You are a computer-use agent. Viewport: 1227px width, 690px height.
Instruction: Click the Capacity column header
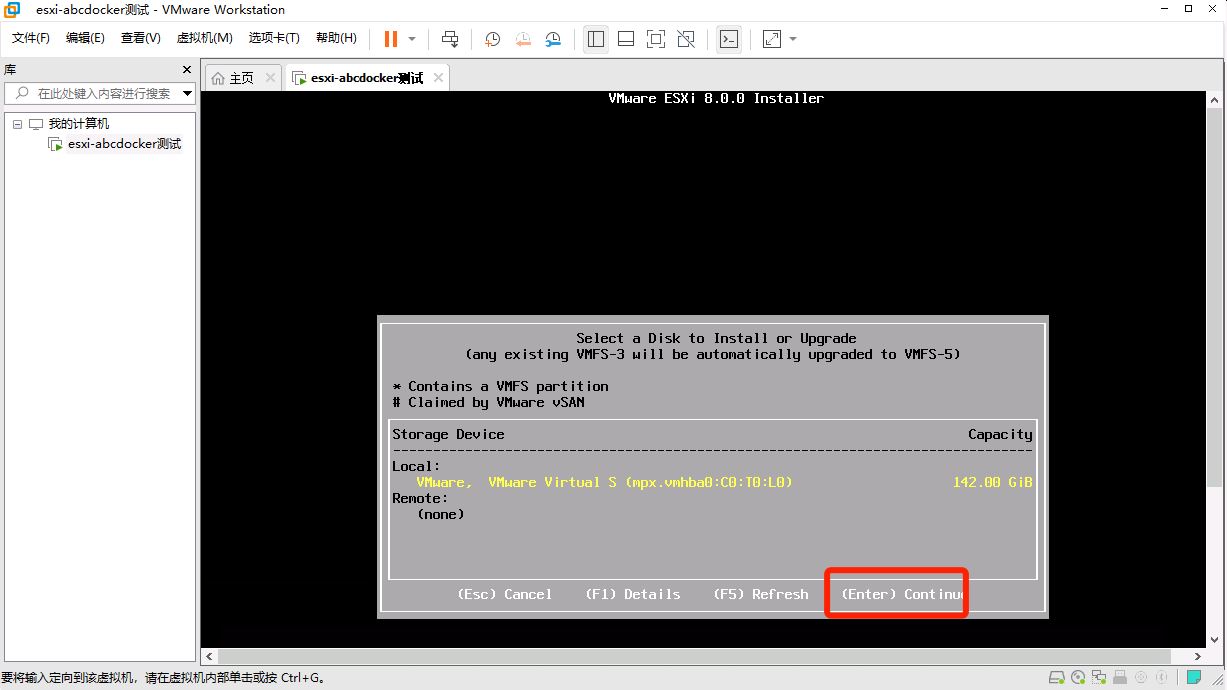(x=1000, y=434)
